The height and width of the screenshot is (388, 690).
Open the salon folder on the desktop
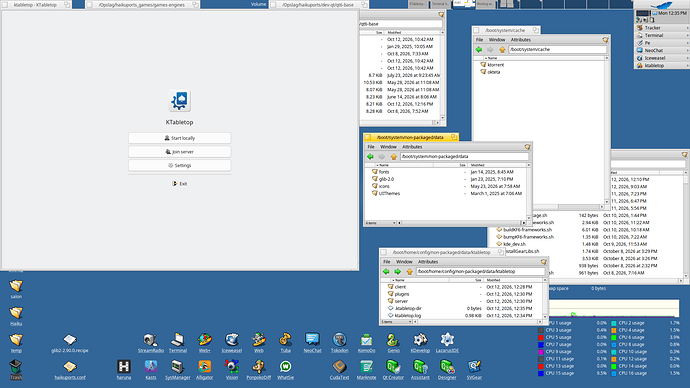16,289
